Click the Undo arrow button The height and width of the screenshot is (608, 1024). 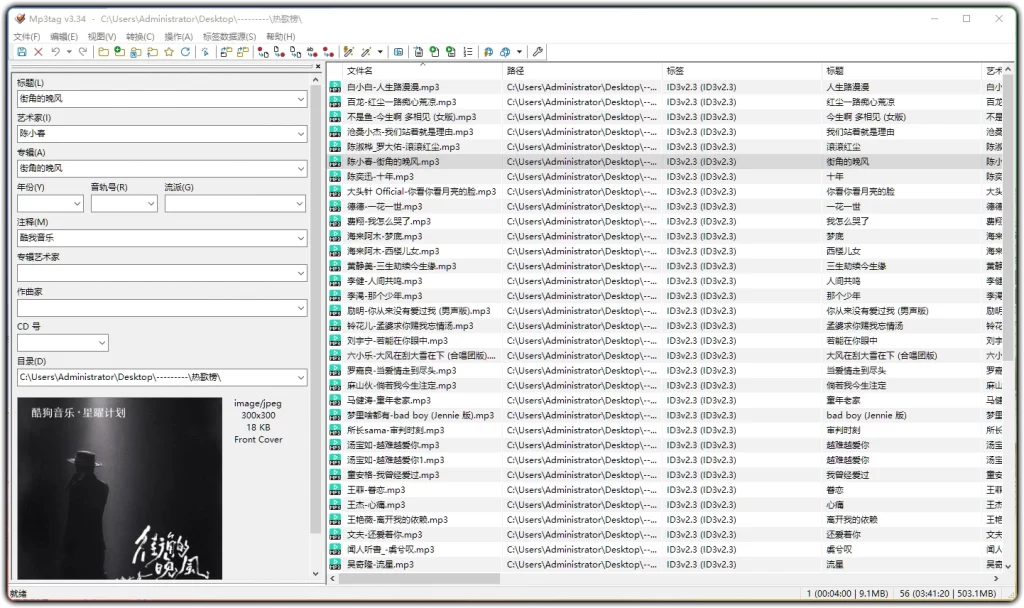point(54,51)
